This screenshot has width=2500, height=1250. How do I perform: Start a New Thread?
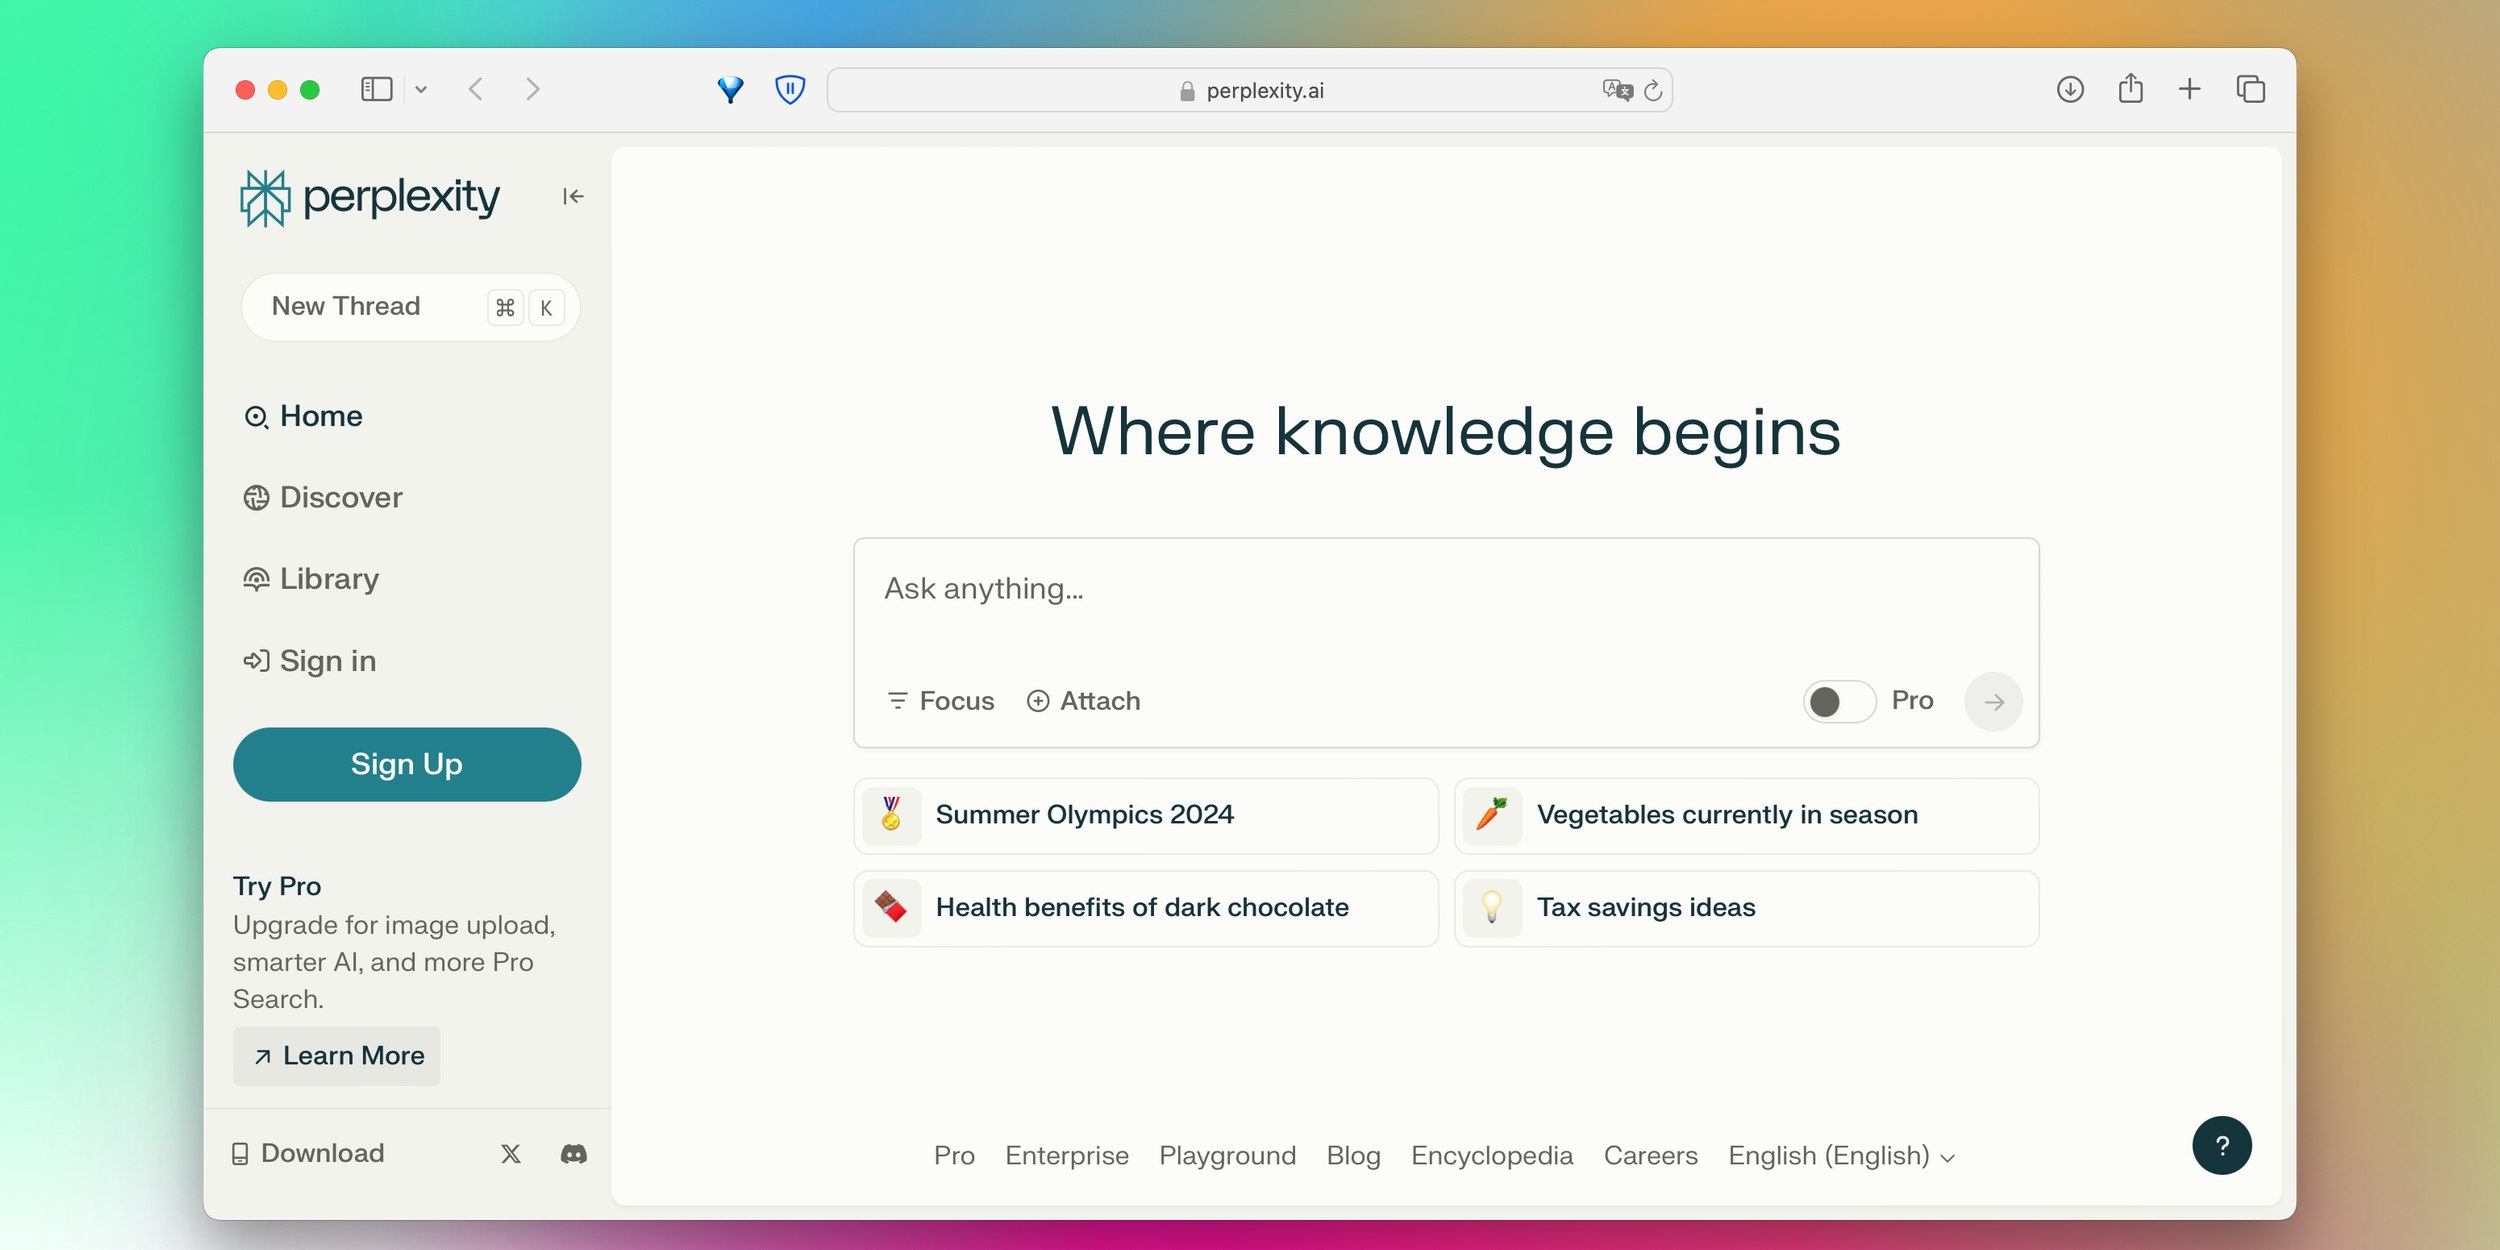(410, 307)
